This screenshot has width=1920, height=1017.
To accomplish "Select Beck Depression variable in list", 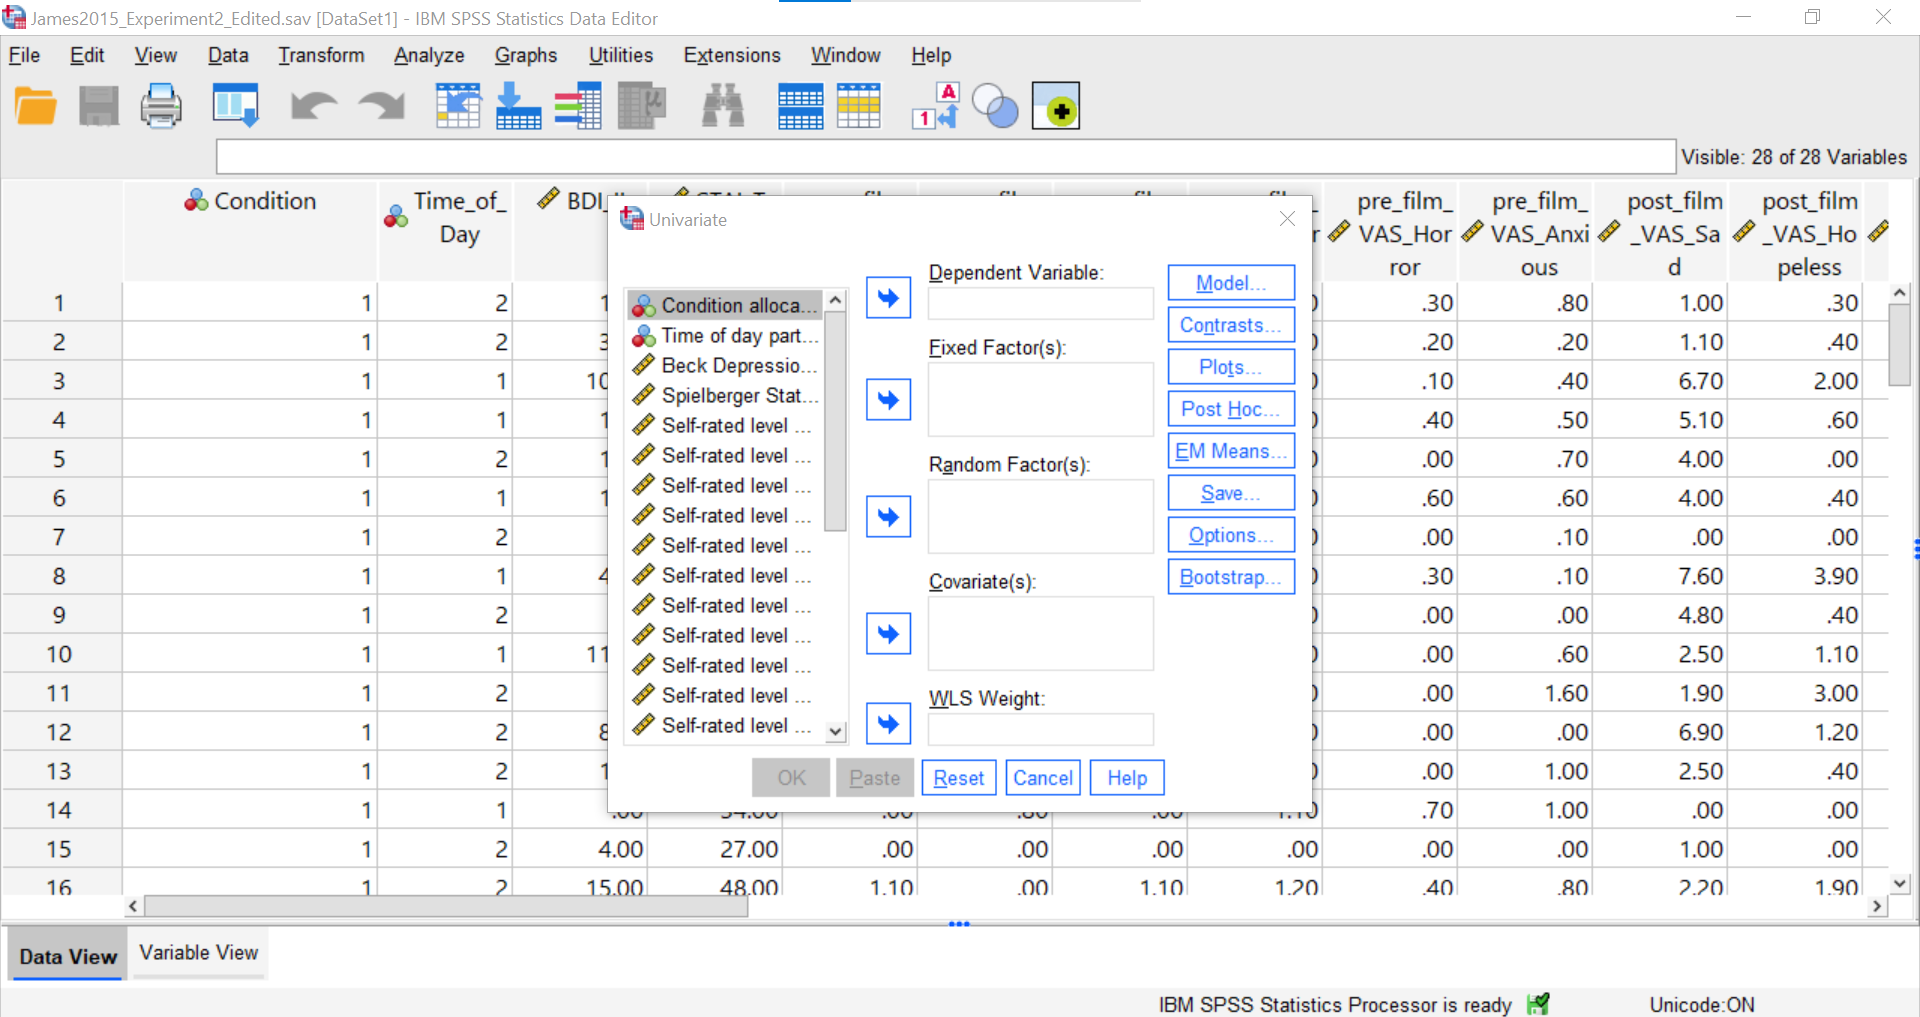I will pos(725,366).
